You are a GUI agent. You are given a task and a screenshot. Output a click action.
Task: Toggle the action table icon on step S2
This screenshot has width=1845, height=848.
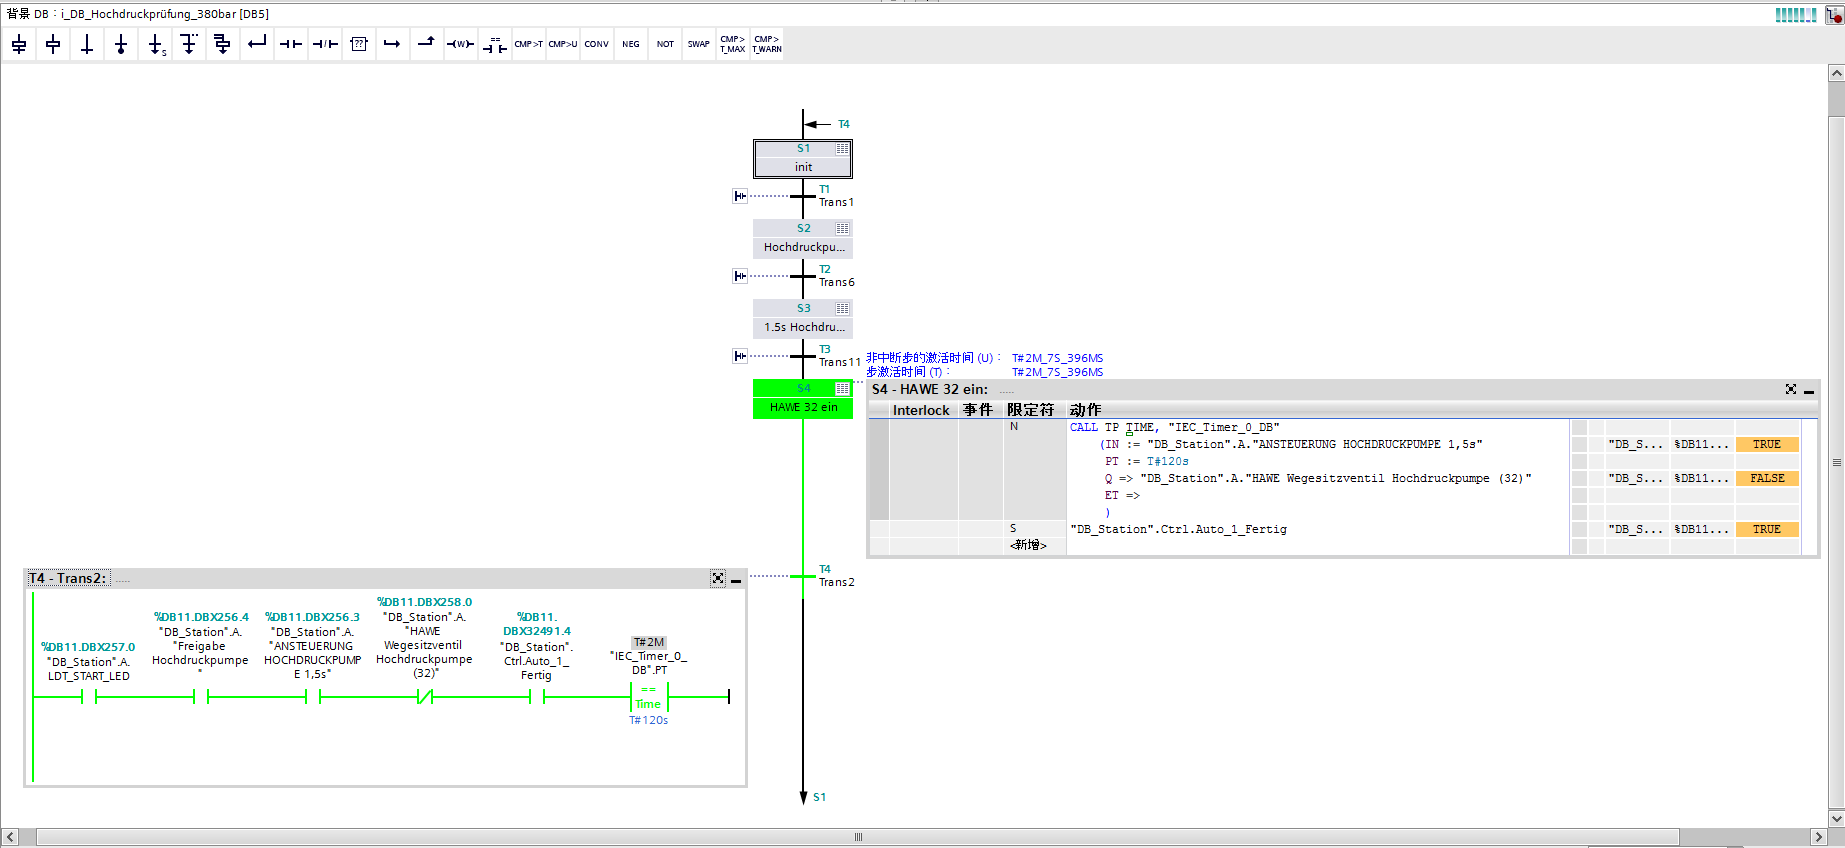click(x=842, y=229)
